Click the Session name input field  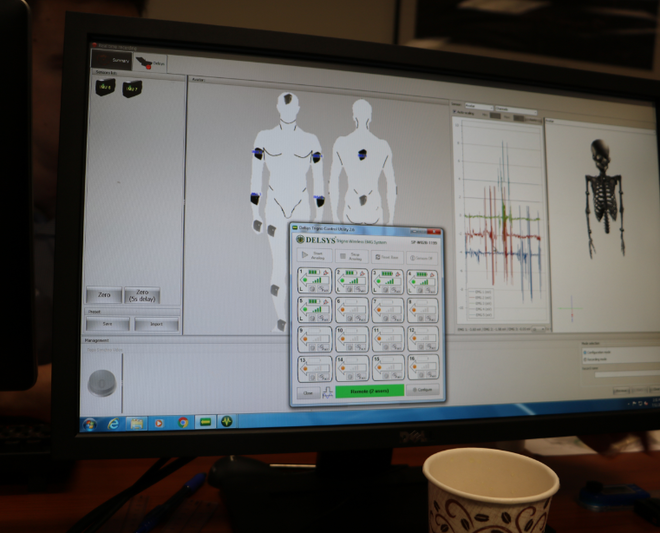(x=627, y=374)
